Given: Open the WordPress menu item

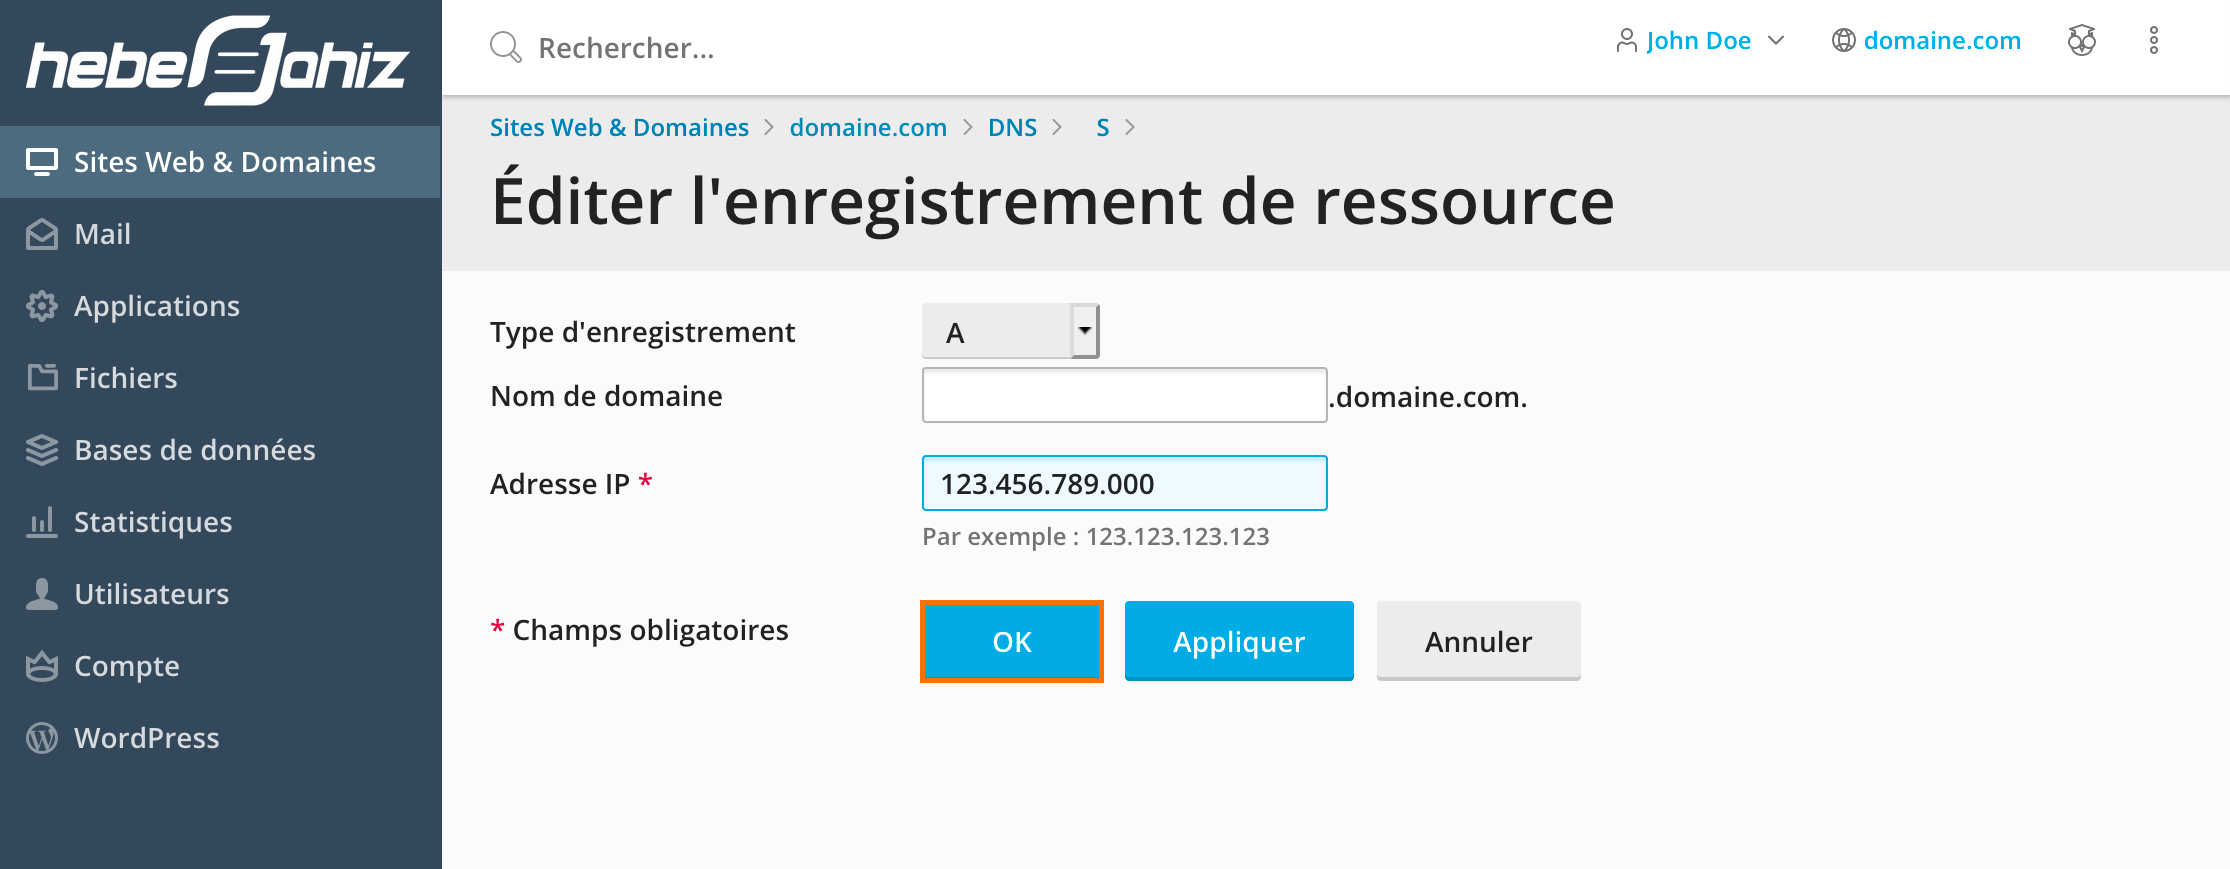Looking at the screenshot, I should click(221, 738).
